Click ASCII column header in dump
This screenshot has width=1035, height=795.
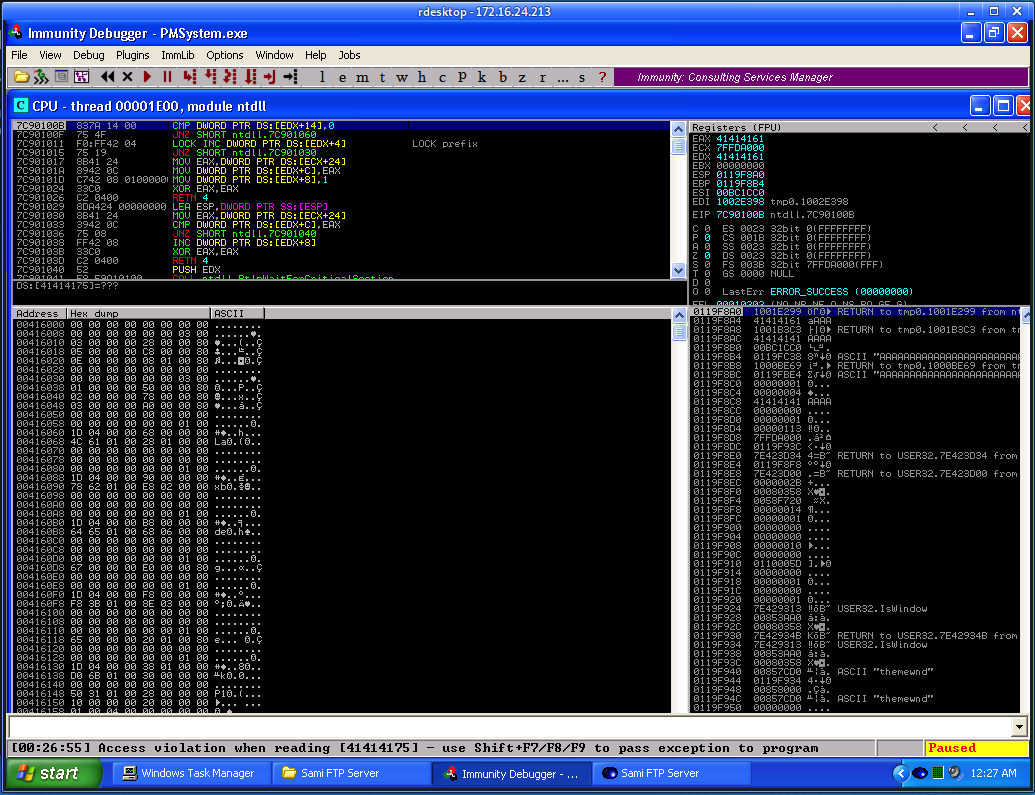pyautogui.click(x=237, y=314)
